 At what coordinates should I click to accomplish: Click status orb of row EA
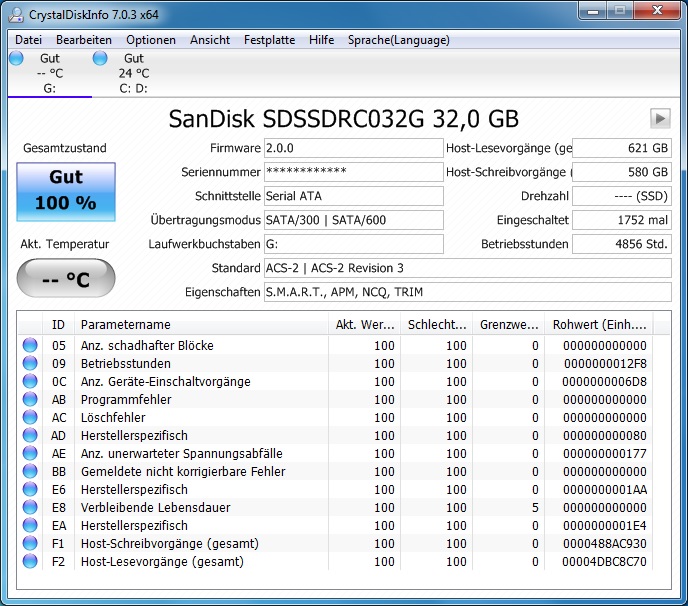coord(30,525)
